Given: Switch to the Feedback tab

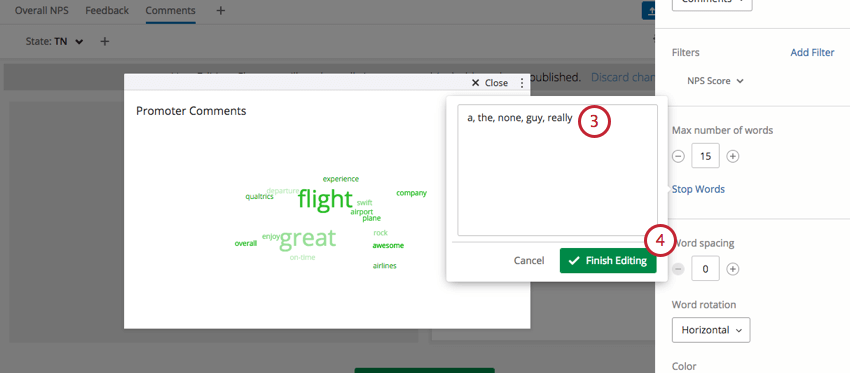Looking at the screenshot, I should tap(107, 10).
